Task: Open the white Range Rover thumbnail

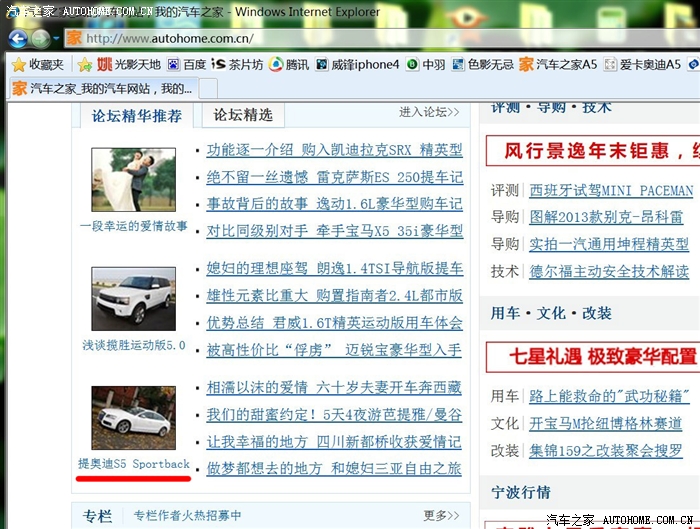Action: tap(133, 299)
